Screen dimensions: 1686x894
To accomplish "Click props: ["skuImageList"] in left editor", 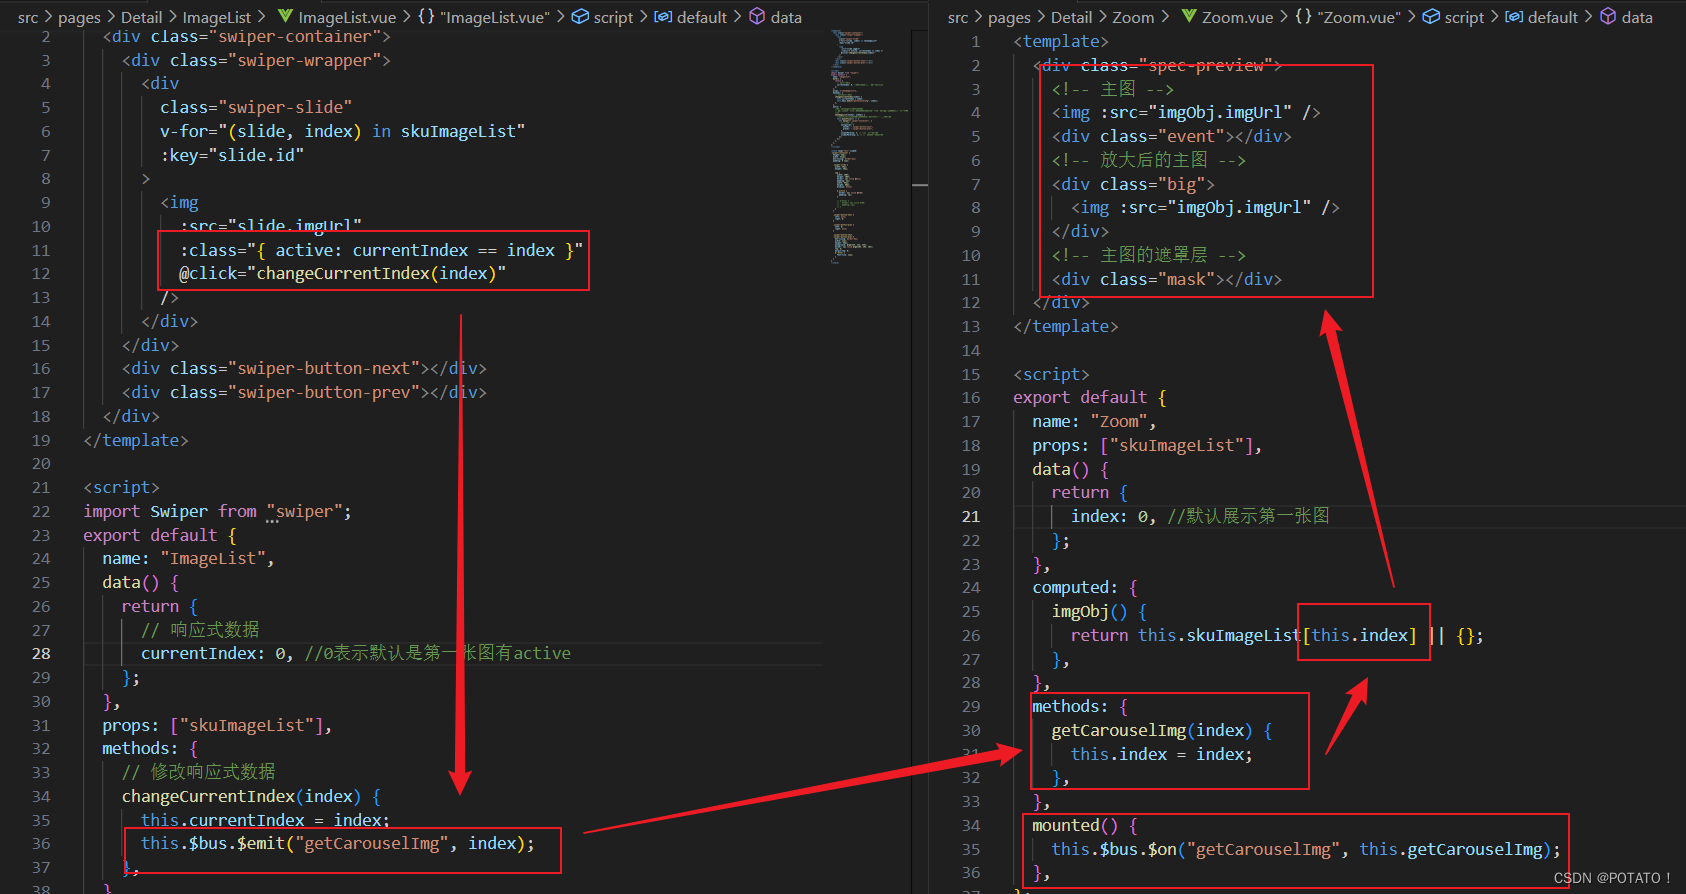I will click(217, 725).
